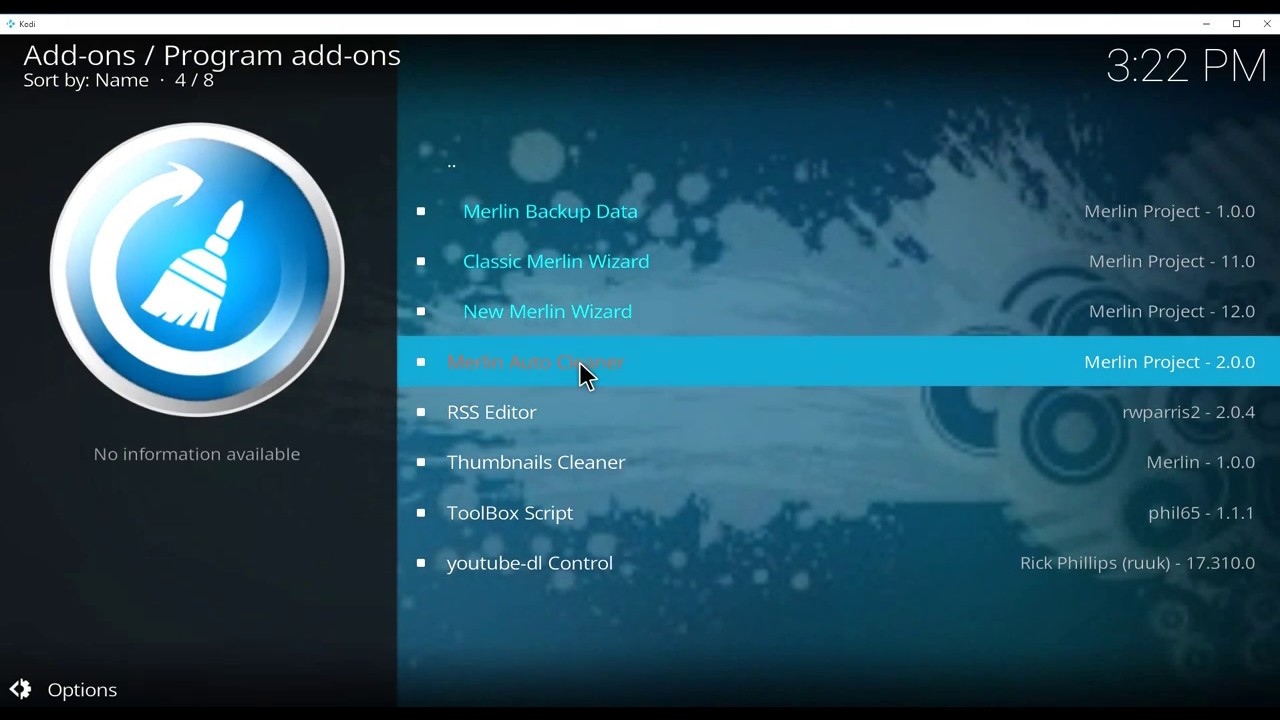Click the bullet icon beside Thumbnails Cleaner
Screen dimensions: 1280x720
[x=421, y=462]
